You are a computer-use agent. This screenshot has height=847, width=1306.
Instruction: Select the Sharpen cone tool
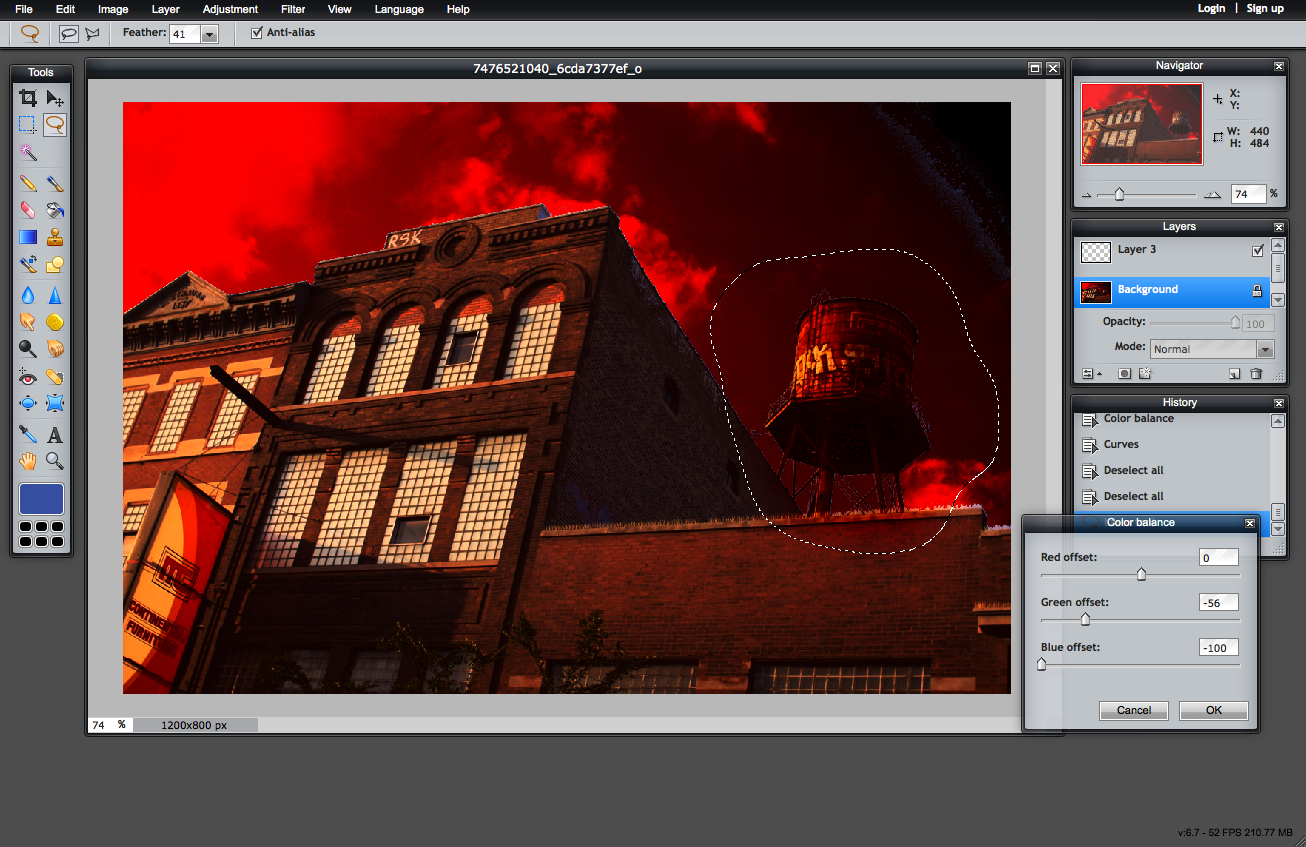point(55,295)
